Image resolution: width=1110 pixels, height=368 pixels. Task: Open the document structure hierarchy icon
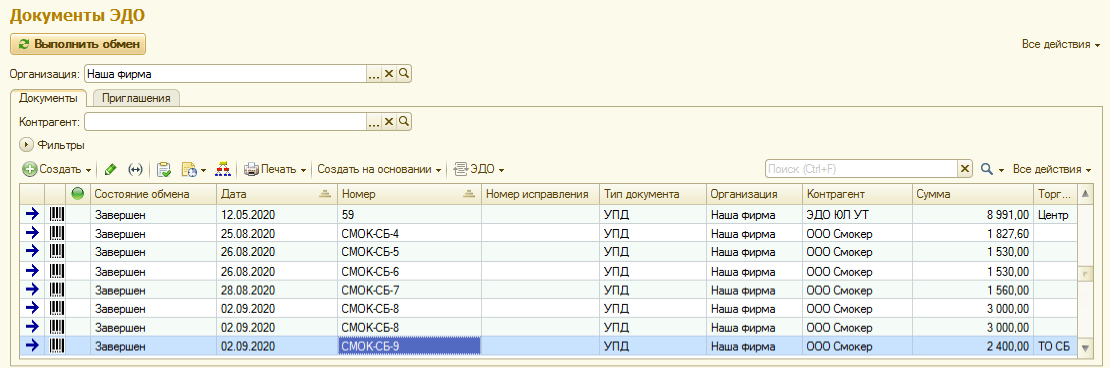pos(223,170)
